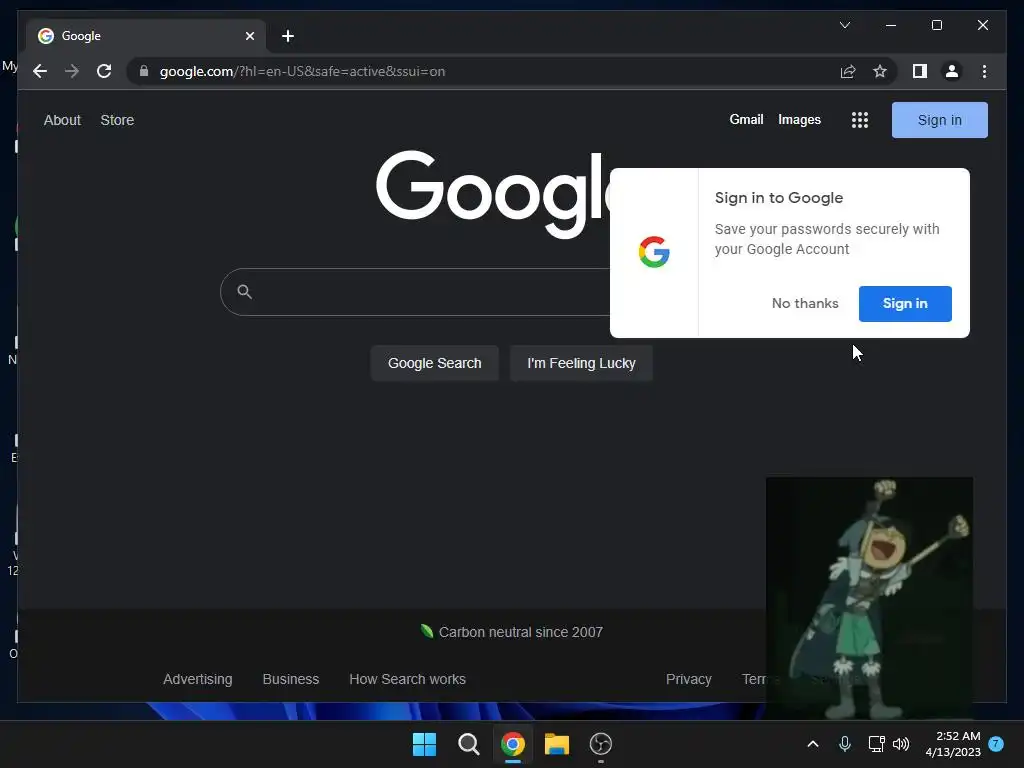The height and width of the screenshot is (768, 1024).
Task: Open the Advertising footer link
Action: coord(197,679)
